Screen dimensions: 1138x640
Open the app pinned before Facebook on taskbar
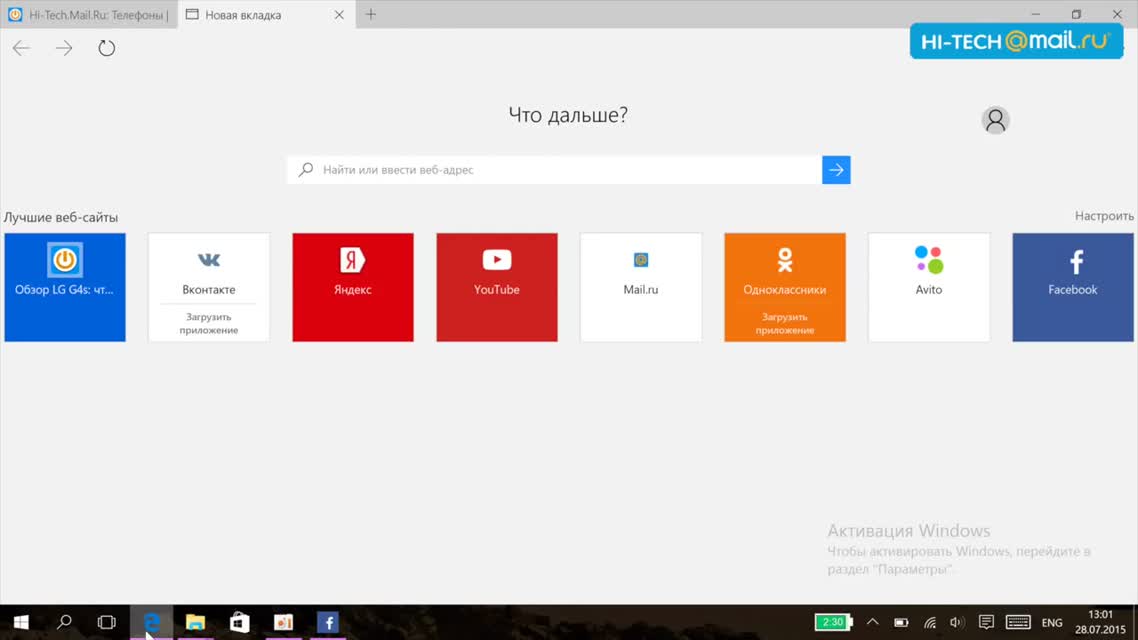284,623
